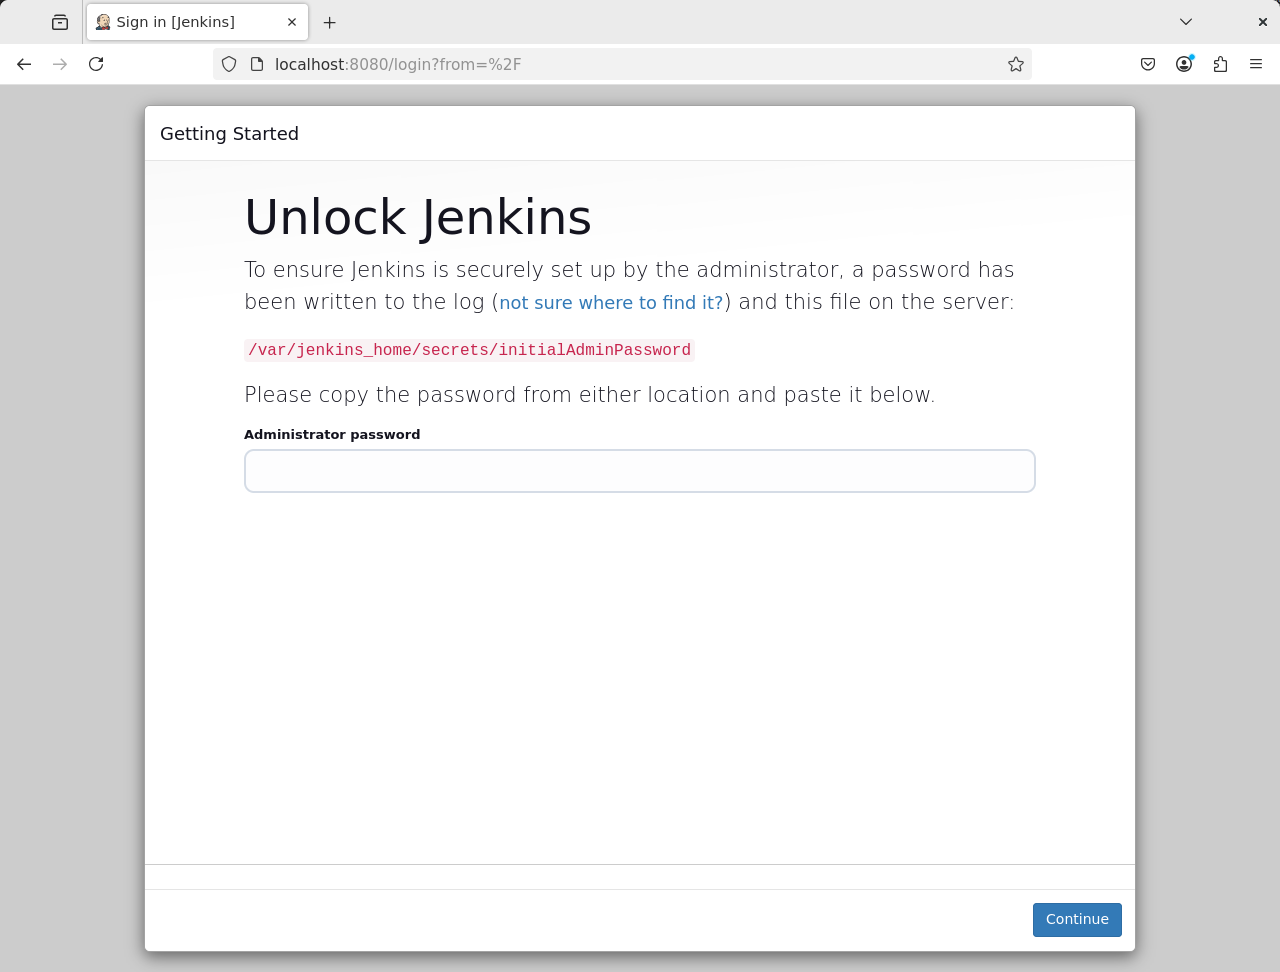Select the Sign in [Jenkins] tab

tap(197, 22)
